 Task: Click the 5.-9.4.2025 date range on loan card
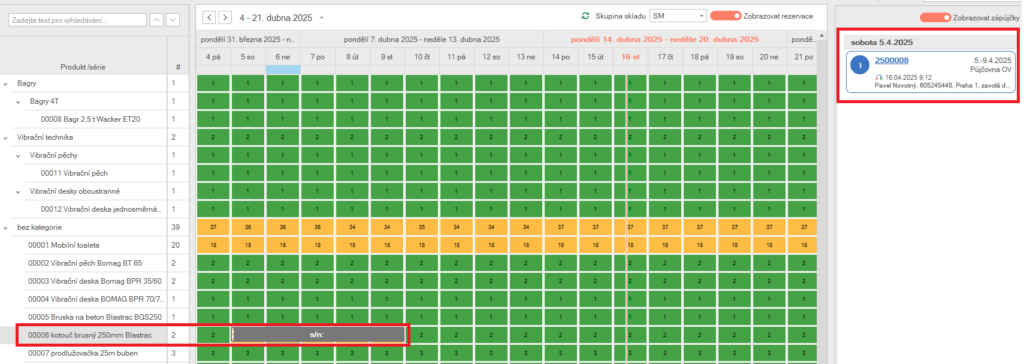(x=992, y=60)
